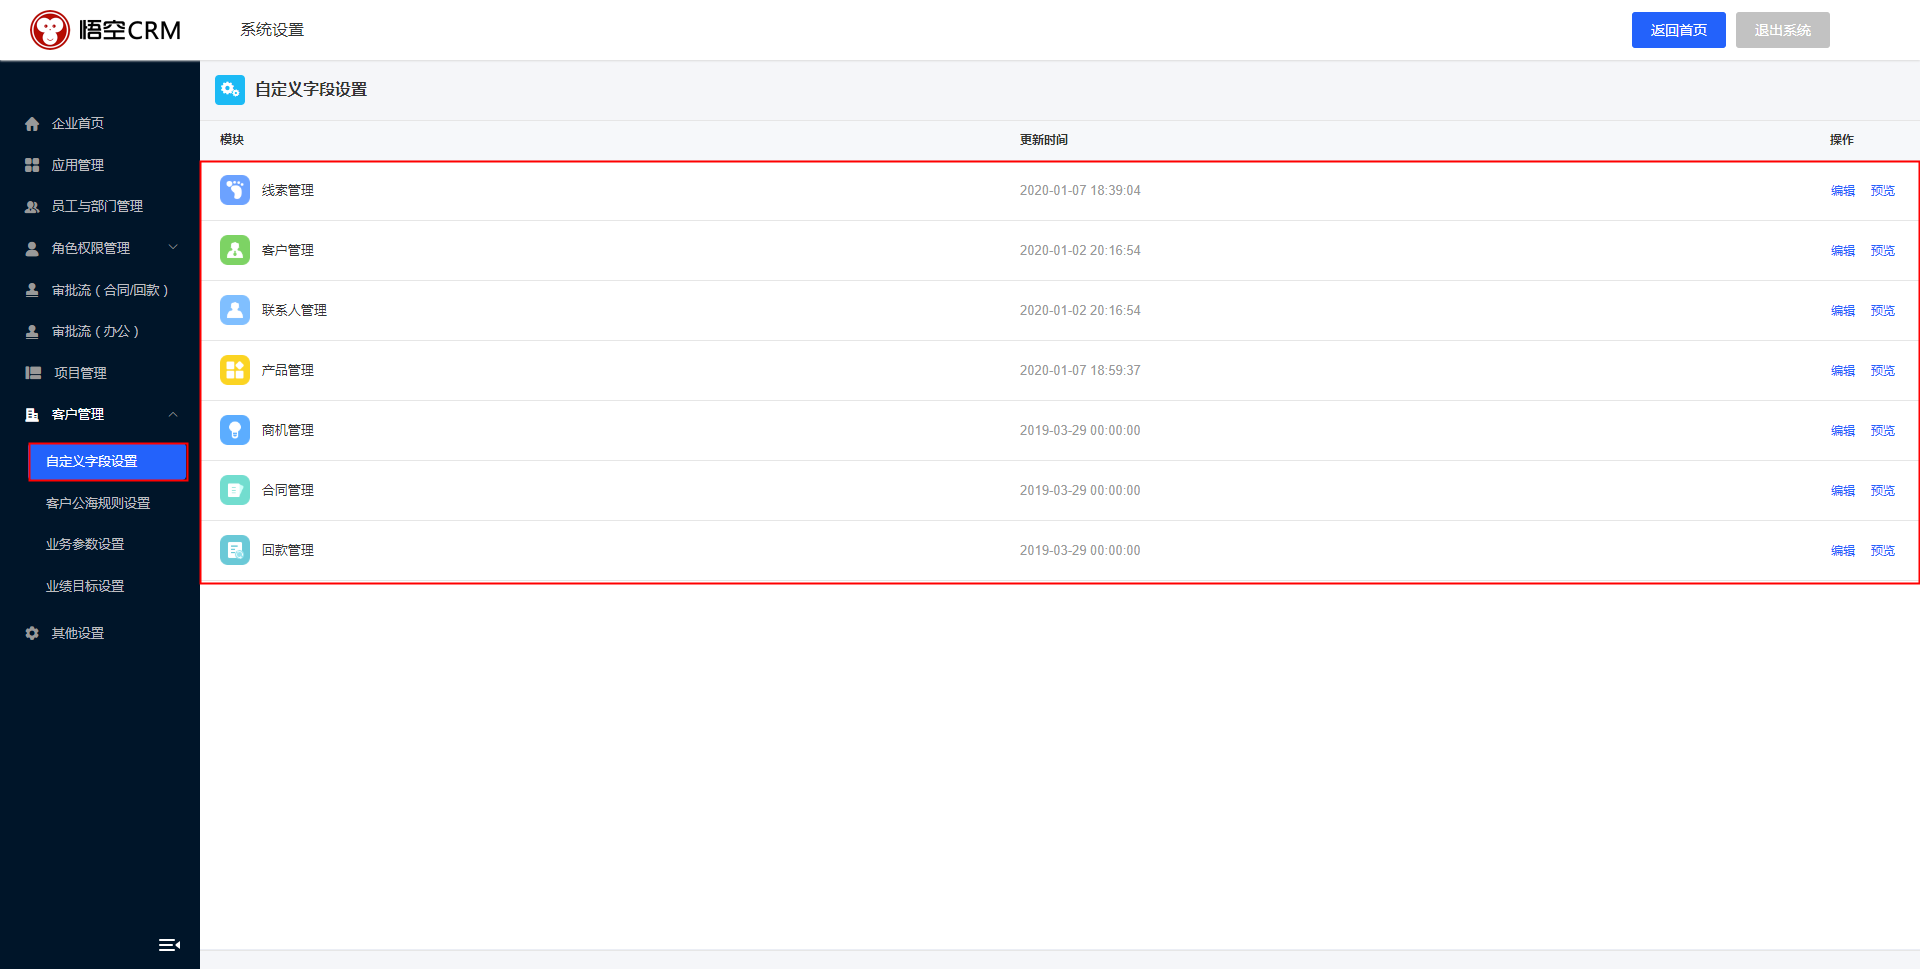Click the green 客户管理 module icon

click(235, 250)
